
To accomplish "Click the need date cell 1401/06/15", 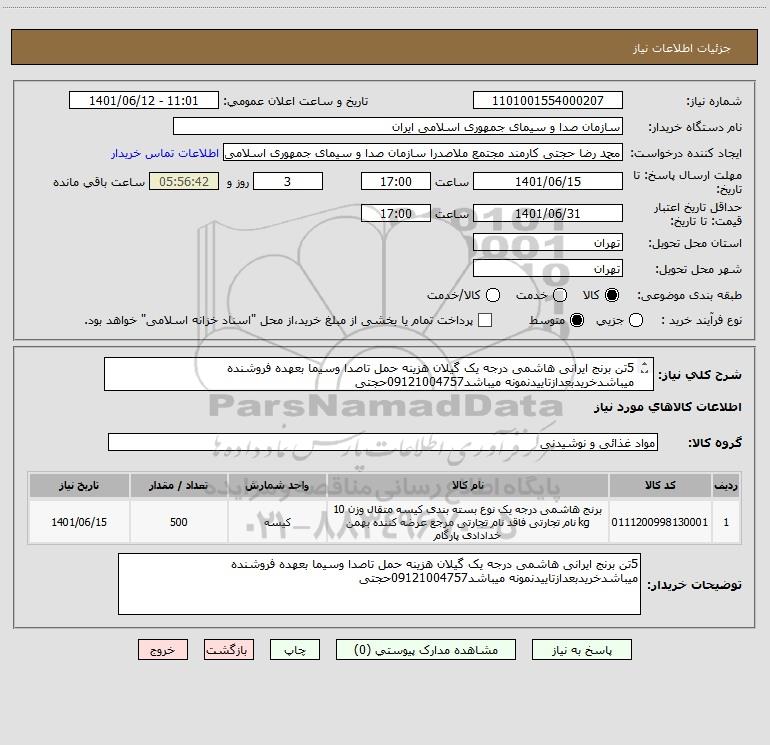I will (x=79, y=522).
